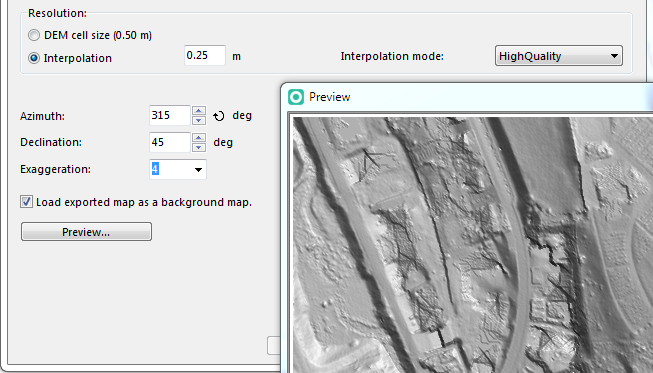Click the Preview window title text
Screen dimensions: 653x373
click(x=329, y=97)
